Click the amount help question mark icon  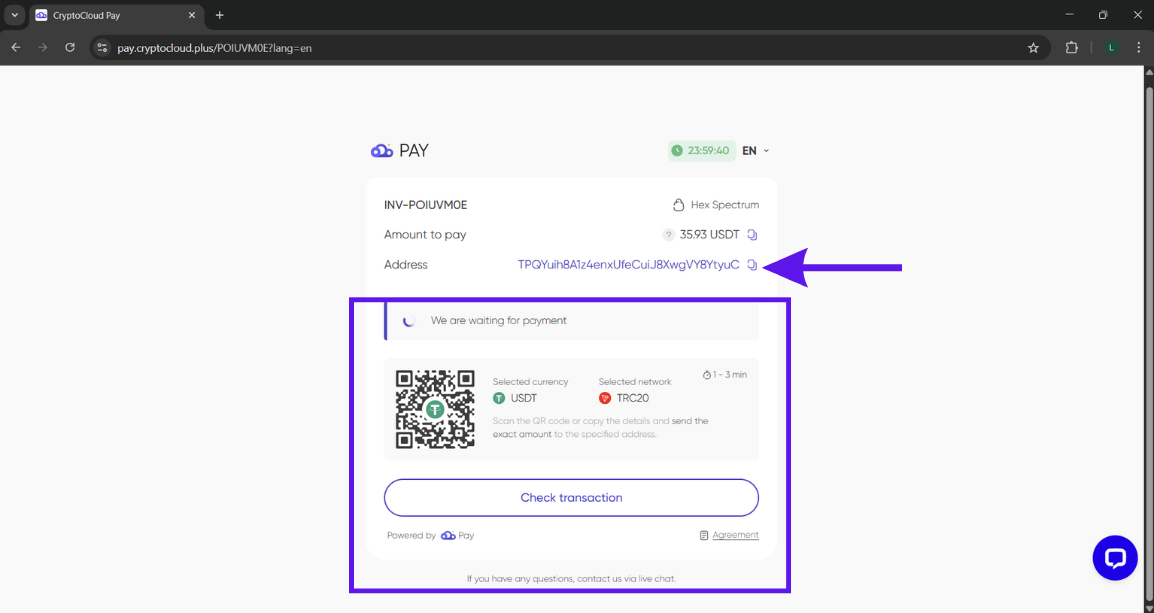668,235
